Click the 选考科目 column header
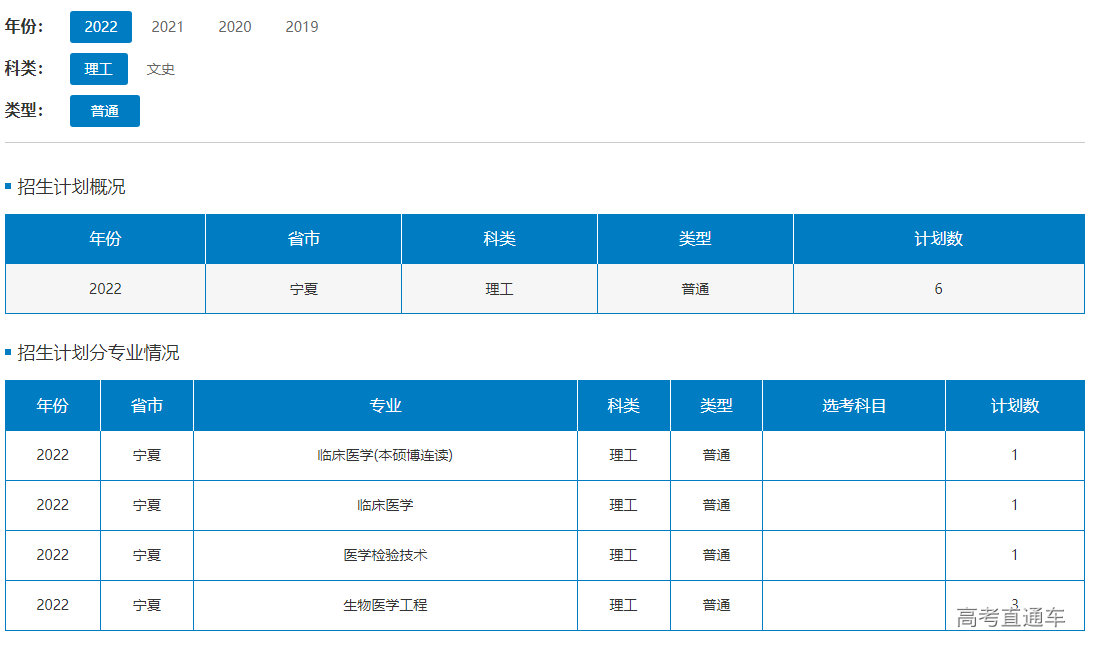This screenshot has height=657, width=1094. 853,405
